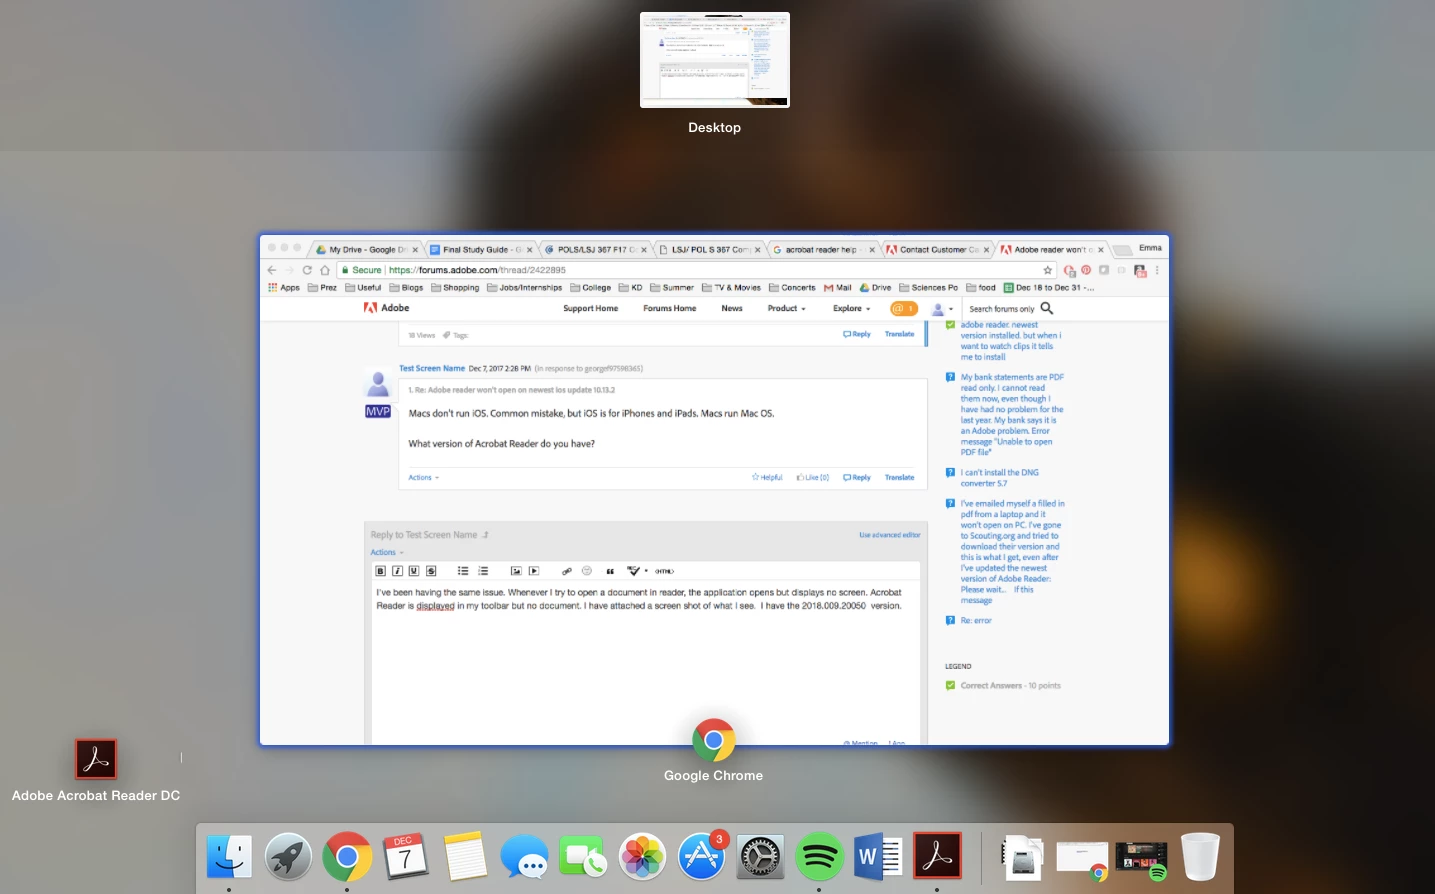Insert a numbered list in the reply

click(483, 571)
